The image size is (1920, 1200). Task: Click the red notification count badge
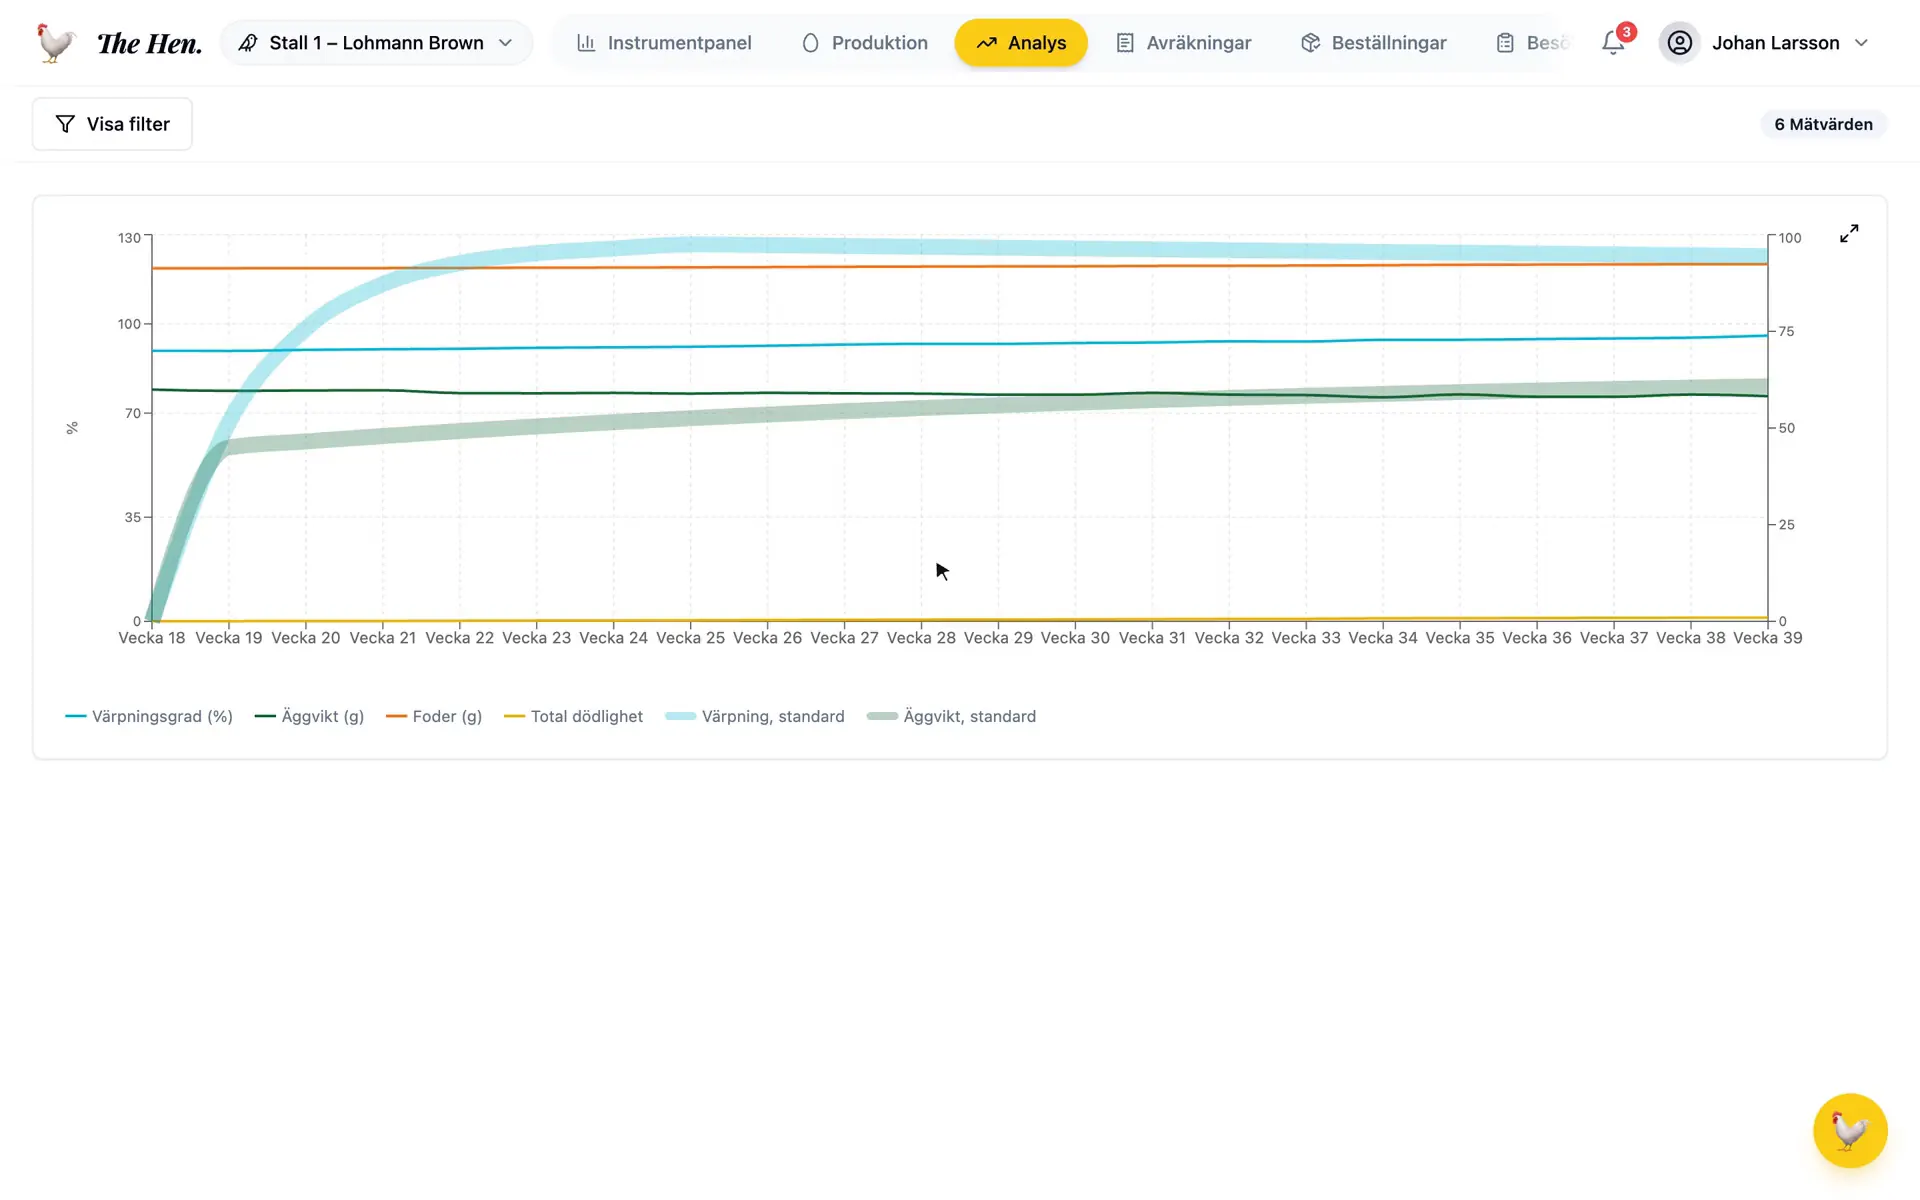pos(1626,32)
